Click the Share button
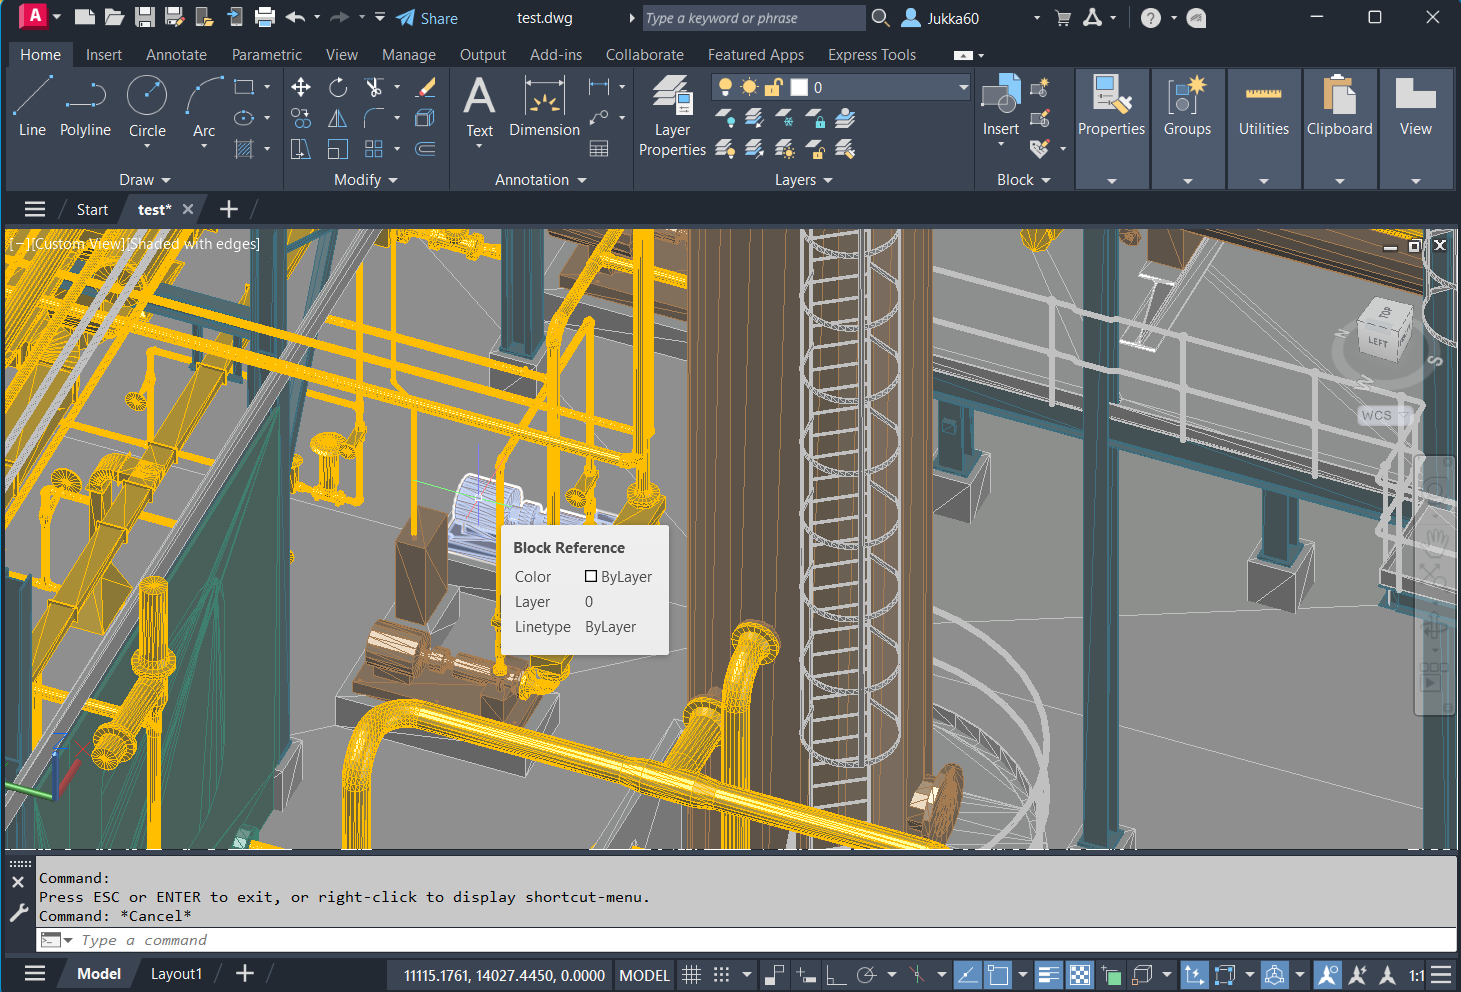 coord(427,18)
